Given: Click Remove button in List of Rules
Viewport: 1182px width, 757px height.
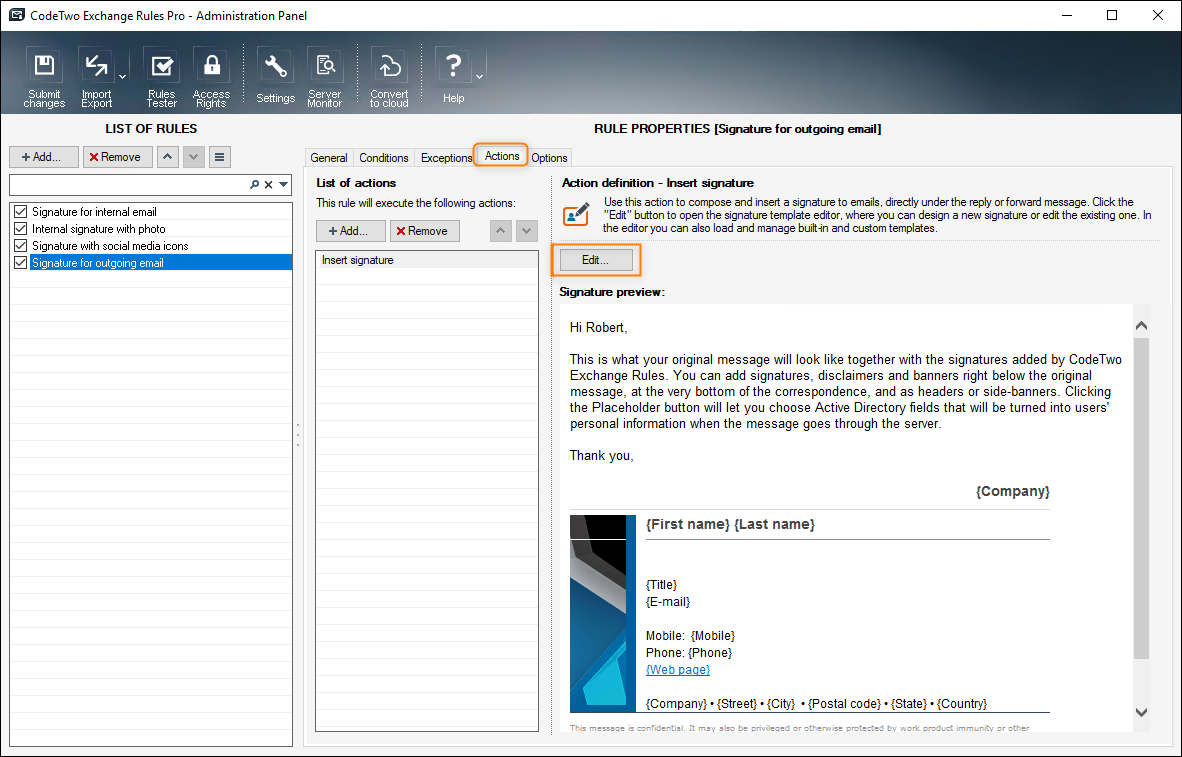Looking at the screenshot, I should 118,157.
